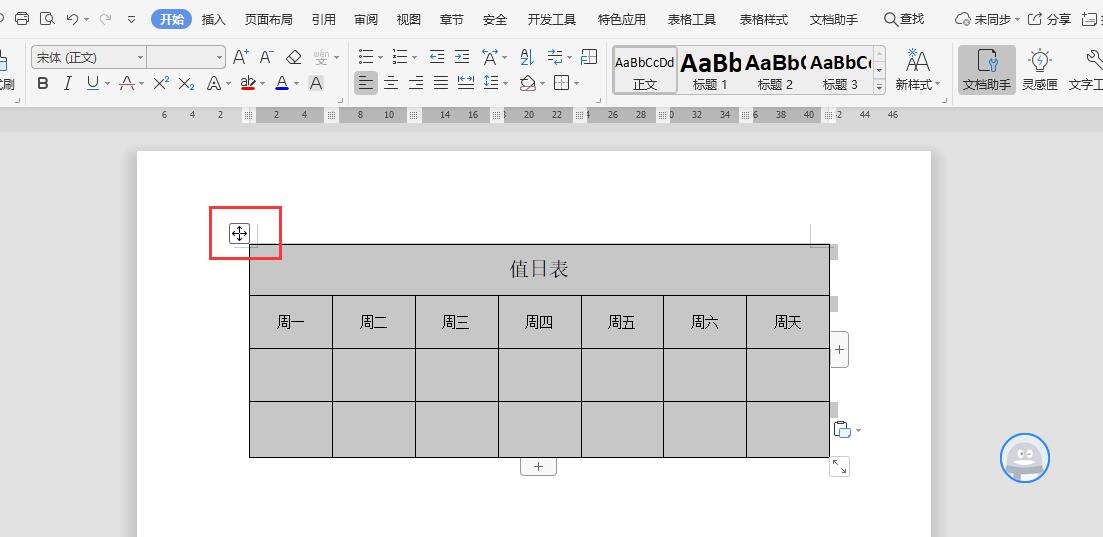
Task: Apply the 标题 1 style
Action: [x=710, y=70]
